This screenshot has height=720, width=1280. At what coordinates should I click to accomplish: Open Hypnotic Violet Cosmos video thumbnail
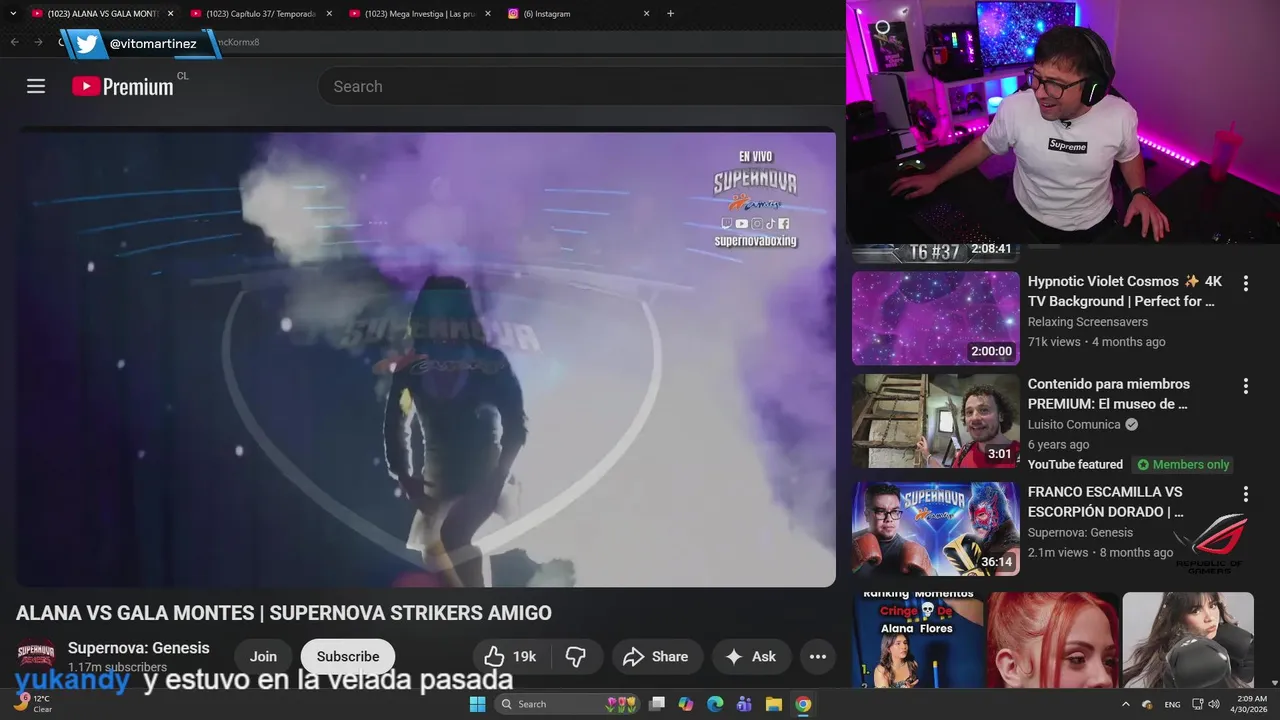(x=936, y=318)
